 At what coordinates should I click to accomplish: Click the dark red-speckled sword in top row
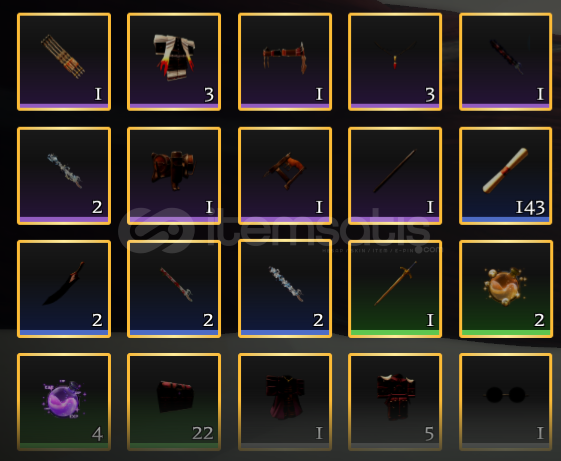click(x=506, y=62)
